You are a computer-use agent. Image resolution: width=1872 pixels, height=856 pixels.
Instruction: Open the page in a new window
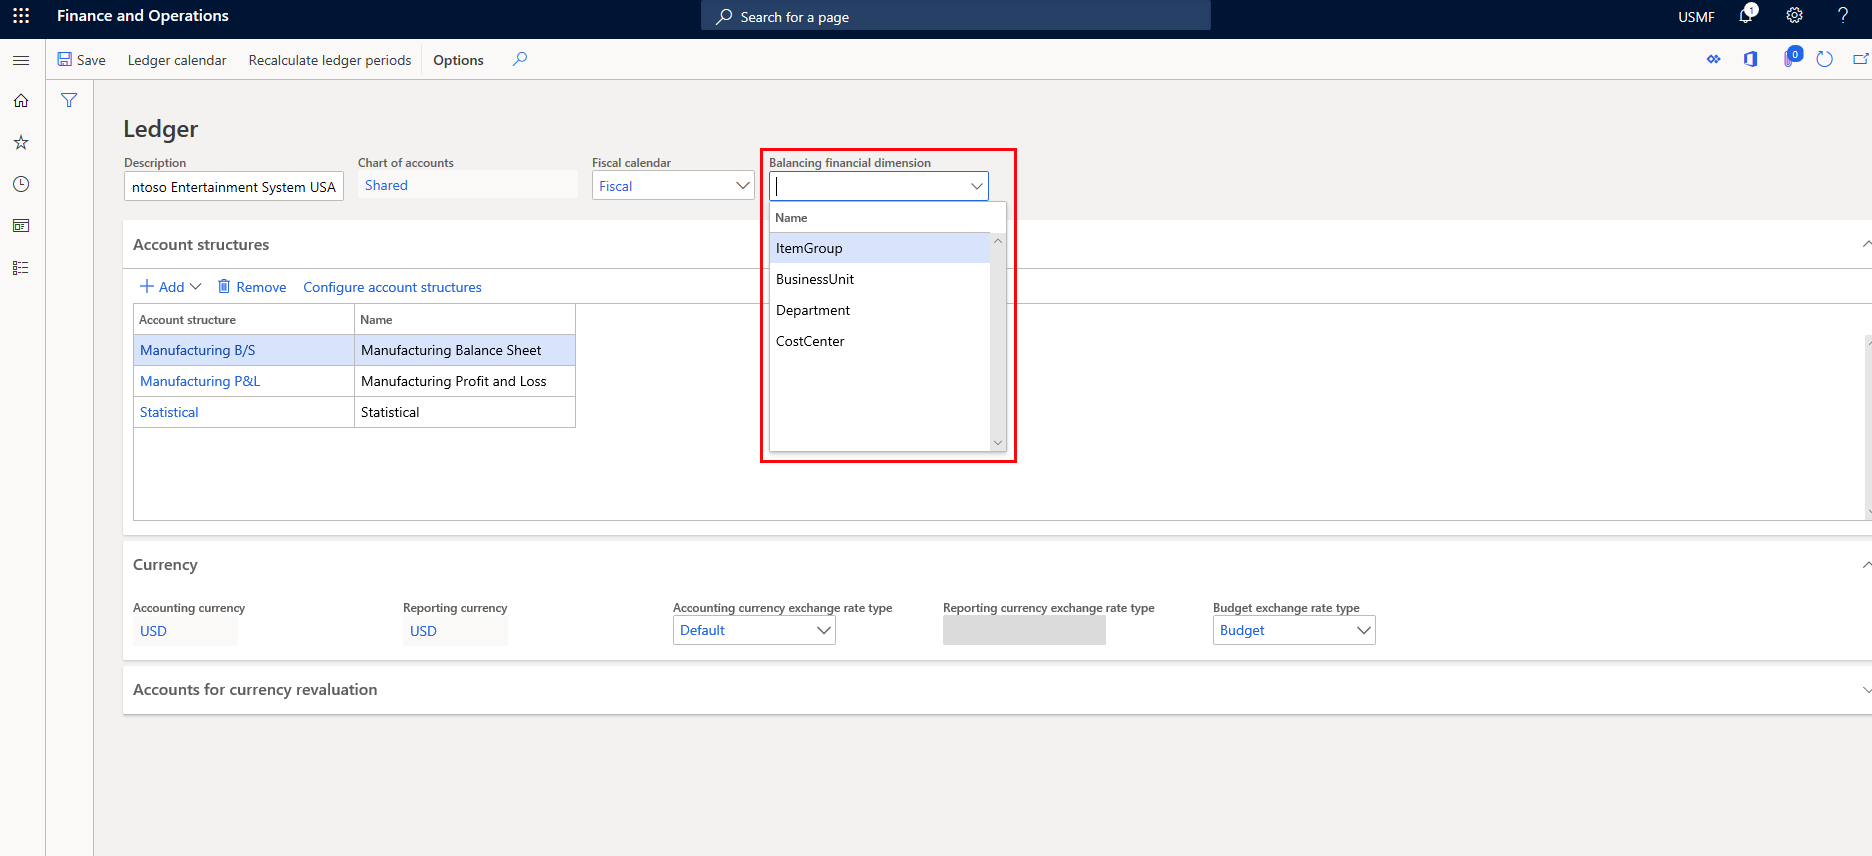pyautogui.click(x=1861, y=59)
